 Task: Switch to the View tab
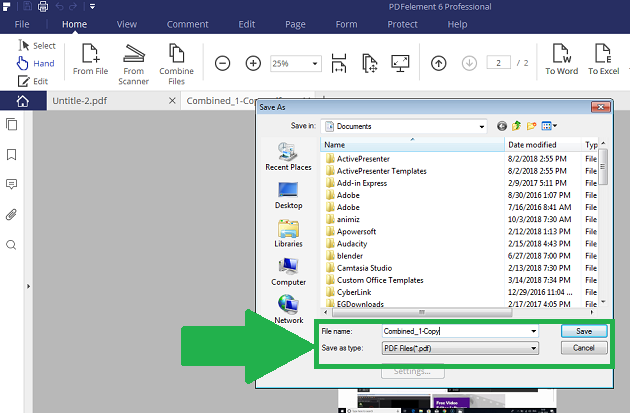coord(127,24)
